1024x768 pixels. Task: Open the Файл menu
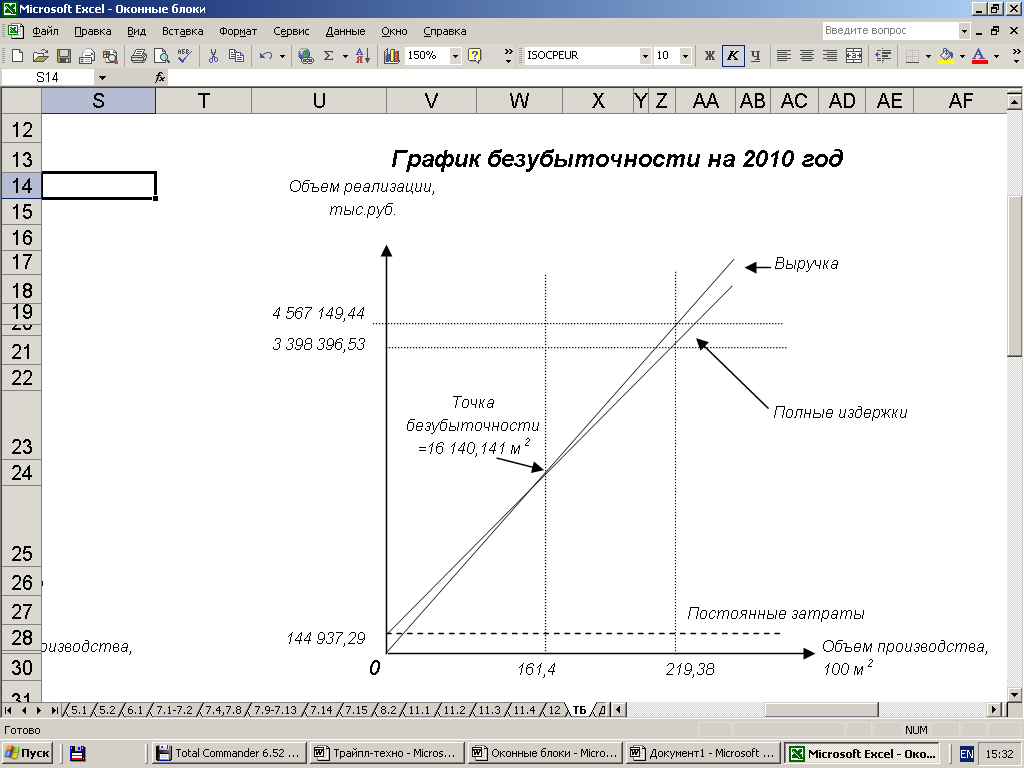click(x=45, y=31)
